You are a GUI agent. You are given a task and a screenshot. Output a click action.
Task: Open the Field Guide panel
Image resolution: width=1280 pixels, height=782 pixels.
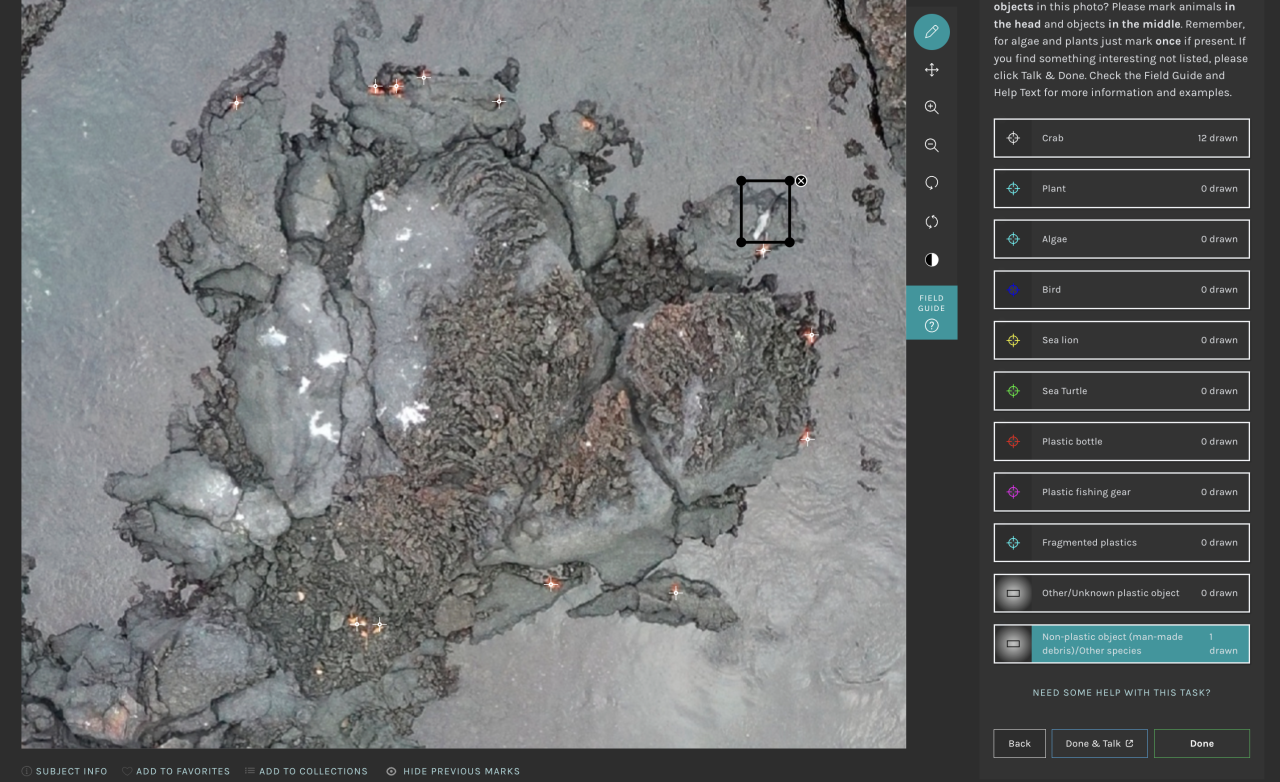(931, 313)
